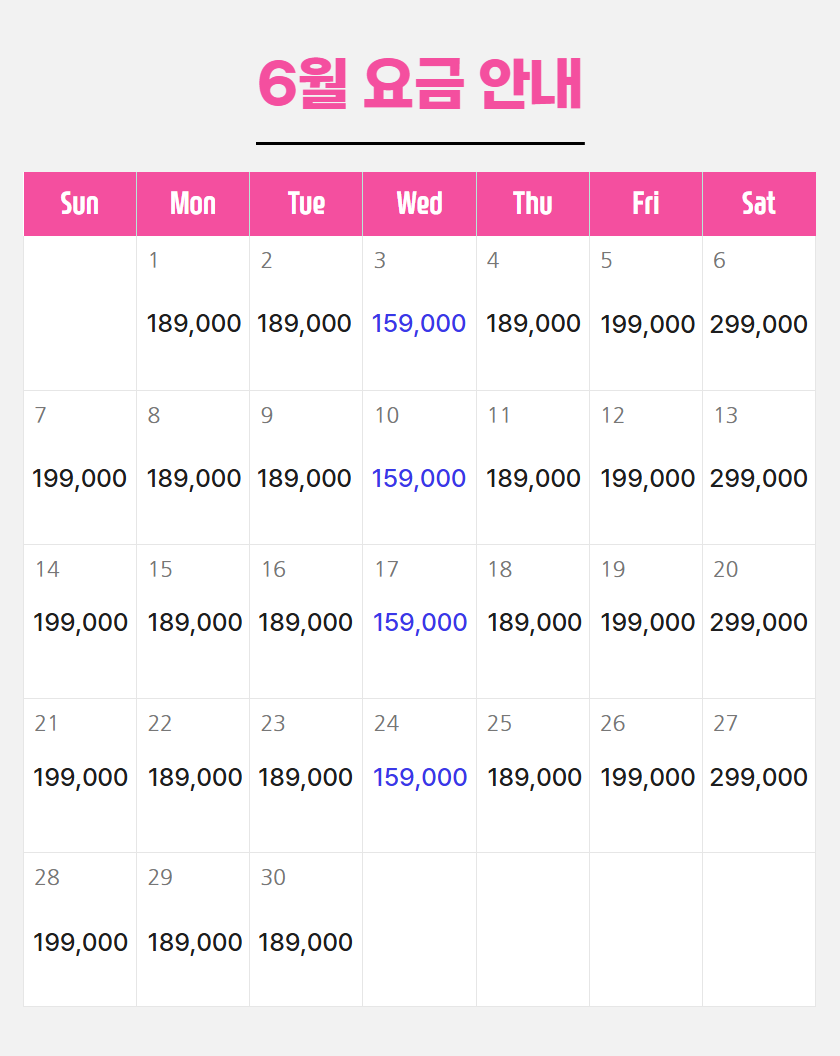Pick June 1 priced 189,000
The width and height of the screenshot is (840, 1056).
pos(193,323)
